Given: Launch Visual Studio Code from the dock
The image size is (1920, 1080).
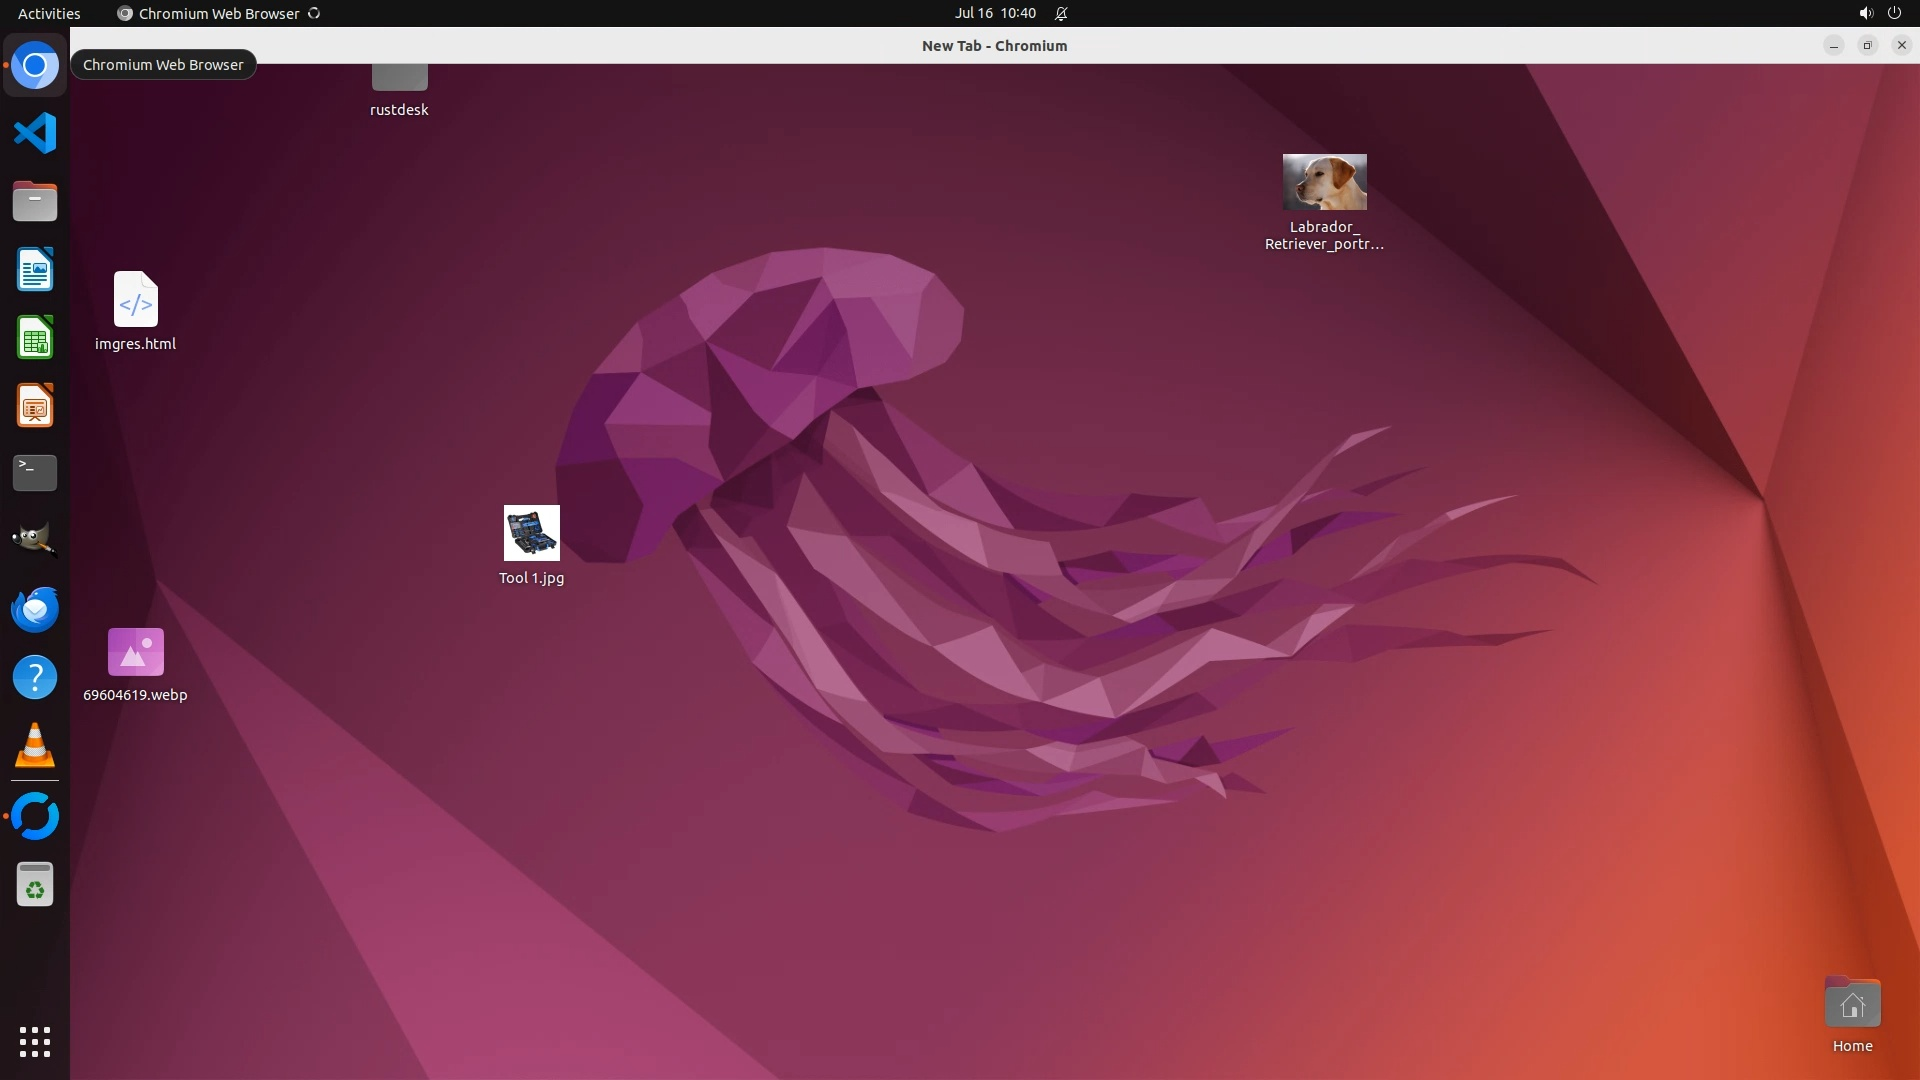Looking at the screenshot, I should point(35,133).
